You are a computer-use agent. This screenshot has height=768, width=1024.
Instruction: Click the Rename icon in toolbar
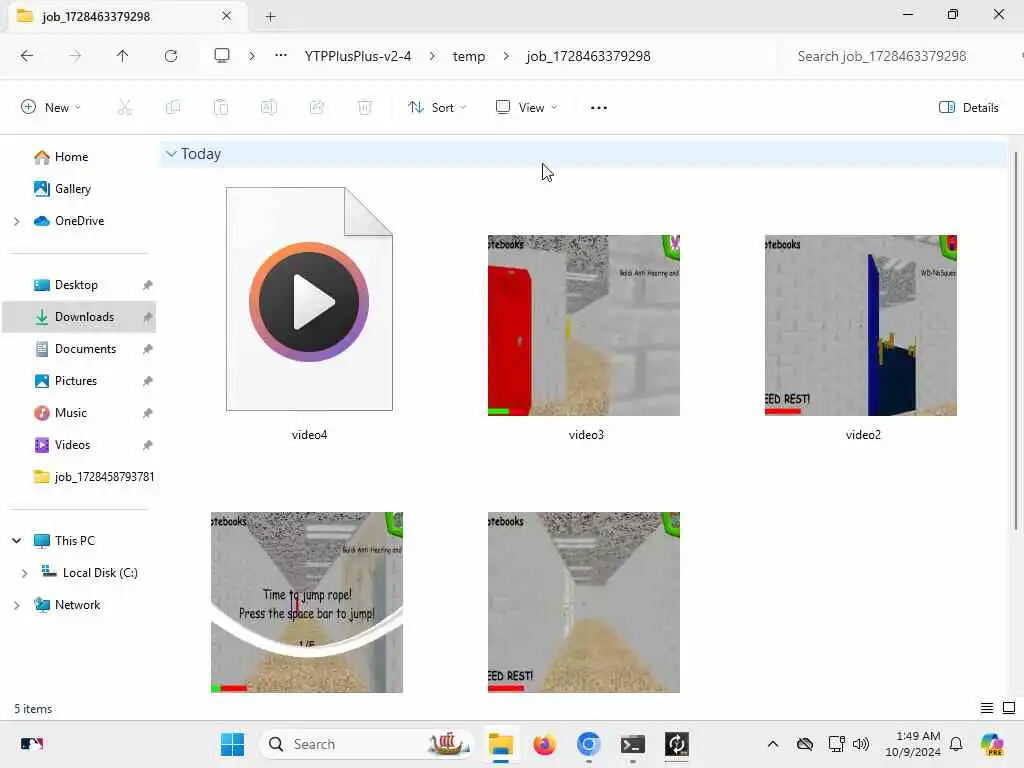(269, 107)
